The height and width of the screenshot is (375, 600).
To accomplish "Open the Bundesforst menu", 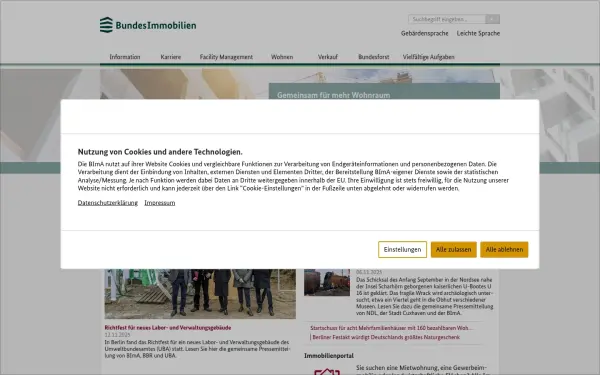I will (373, 57).
